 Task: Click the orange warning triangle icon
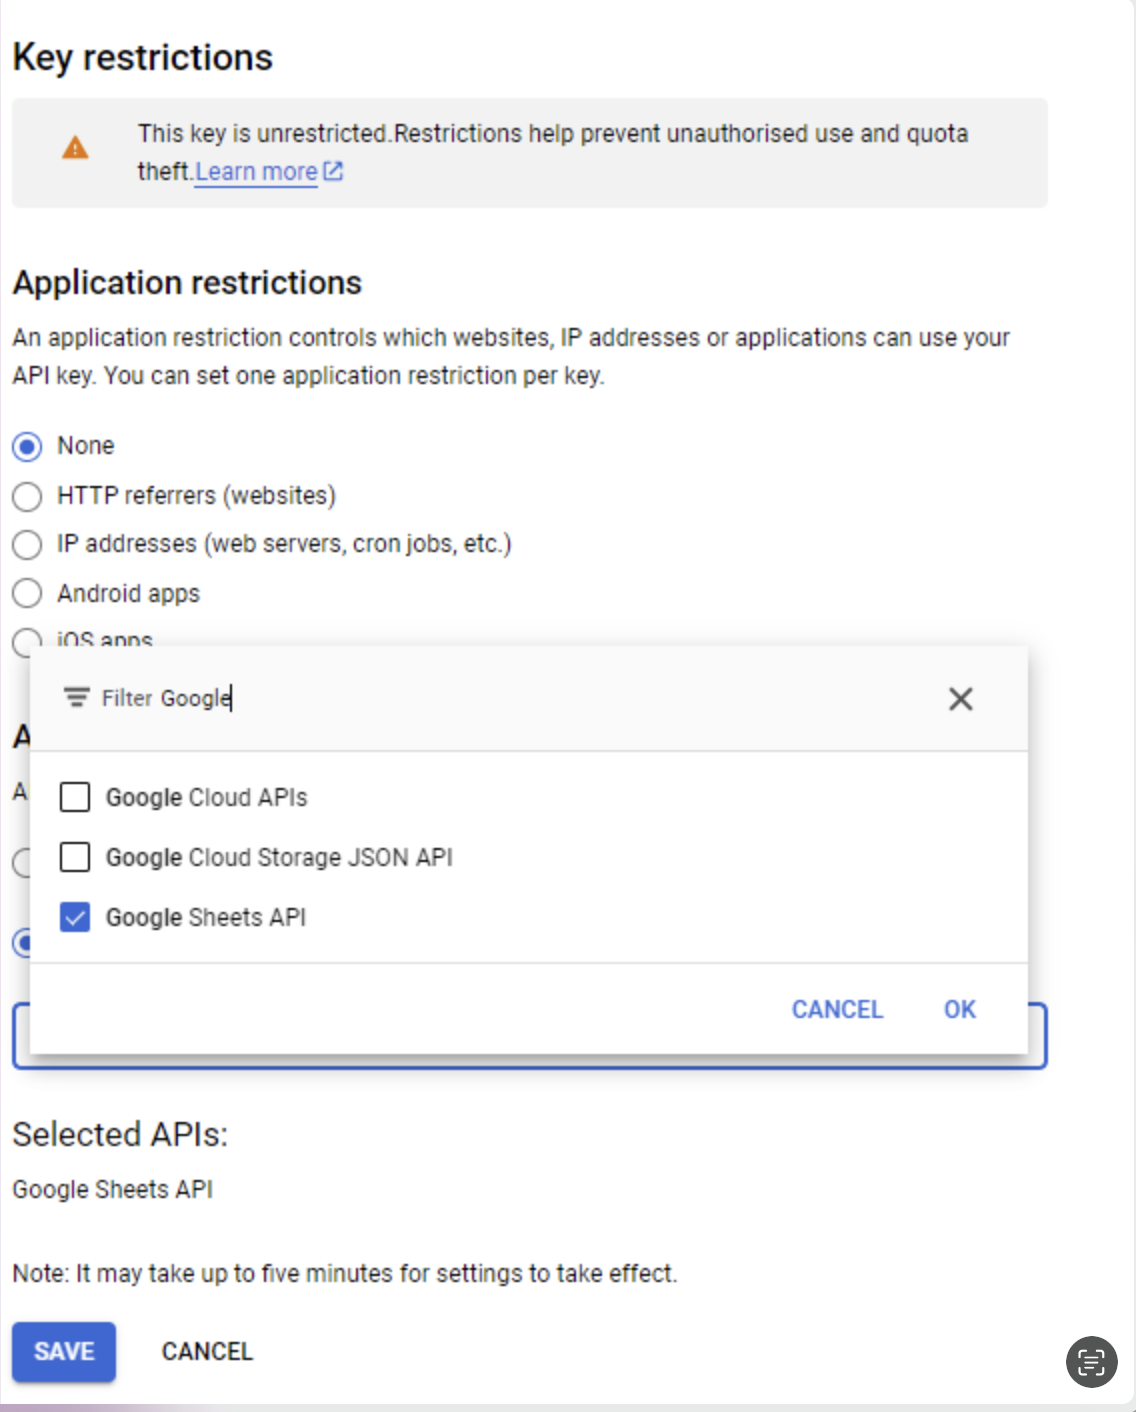click(x=75, y=149)
